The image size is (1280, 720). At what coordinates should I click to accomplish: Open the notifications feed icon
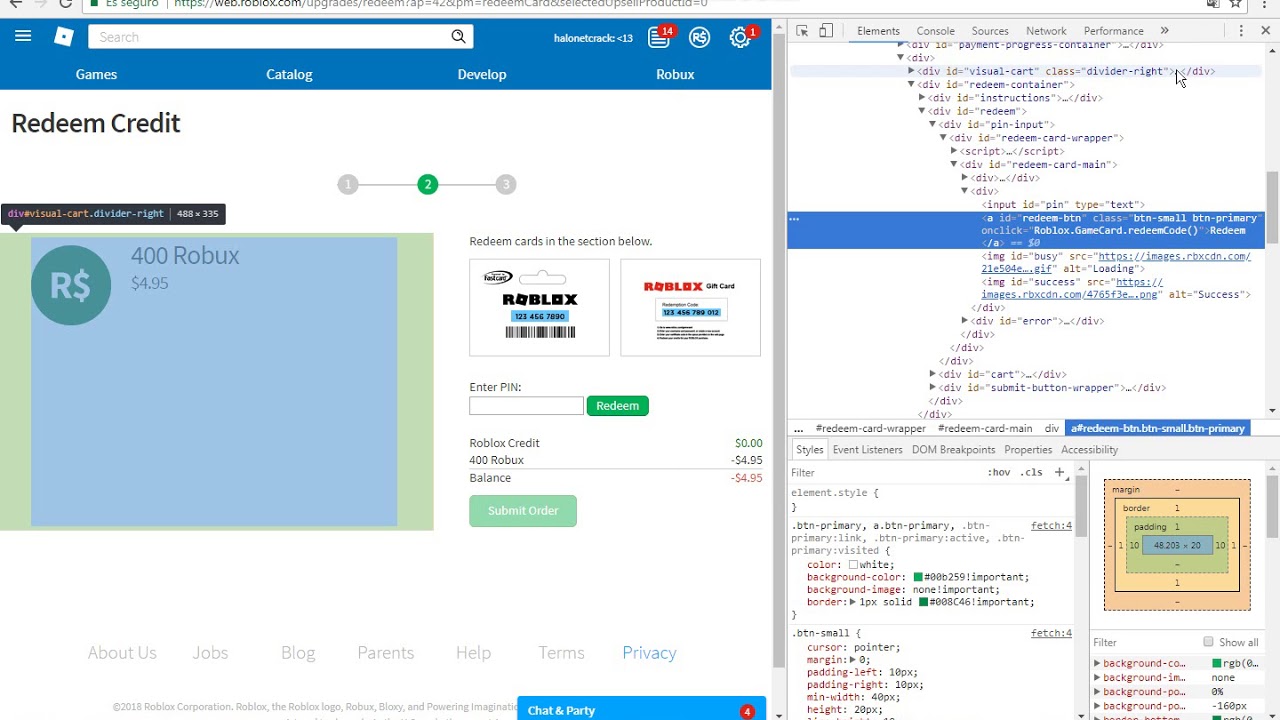[659, 38]
